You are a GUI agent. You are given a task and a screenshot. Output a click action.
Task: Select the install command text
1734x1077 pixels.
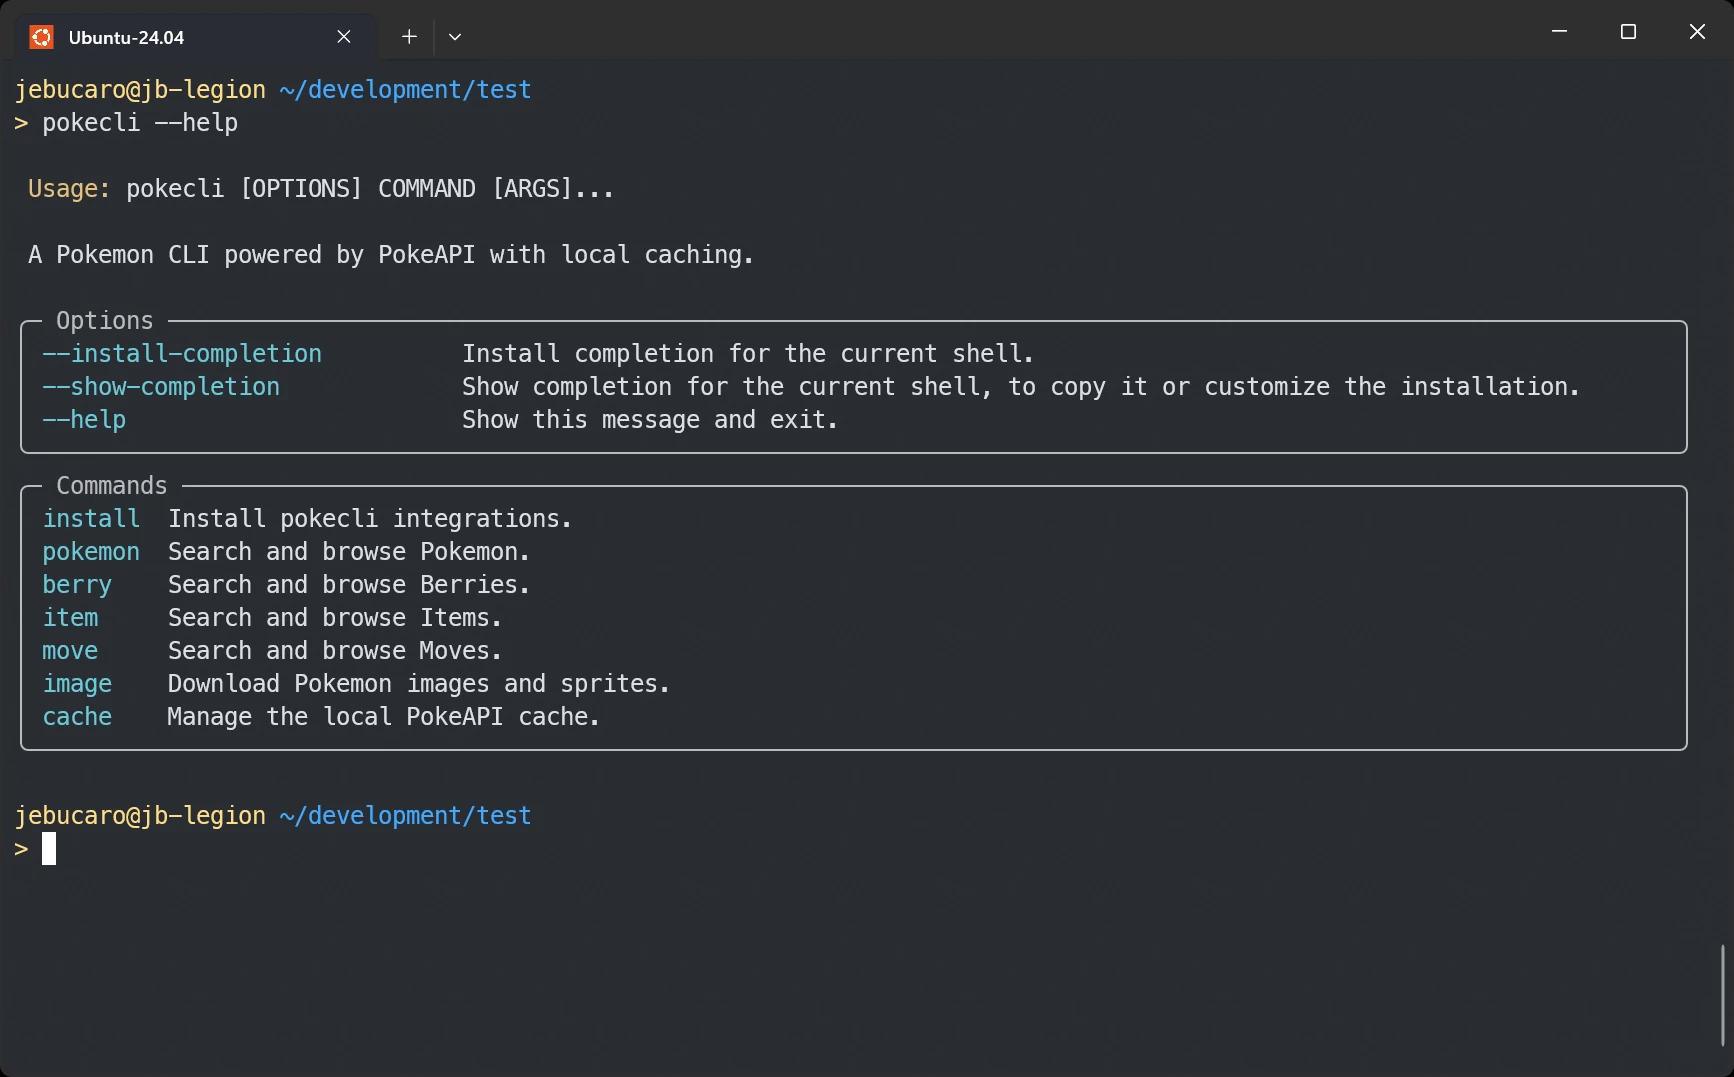[91, 518]
